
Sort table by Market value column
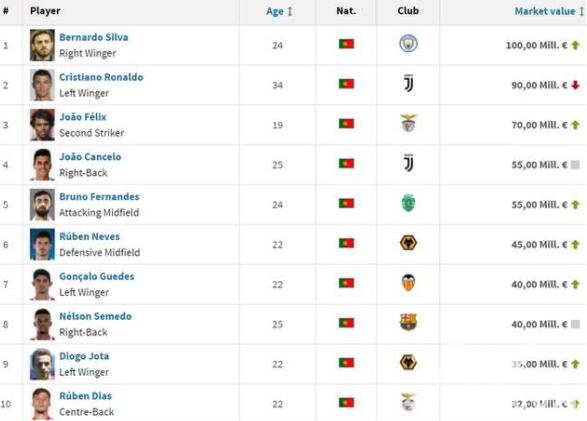pyautogui.click(x=549, y=11)
